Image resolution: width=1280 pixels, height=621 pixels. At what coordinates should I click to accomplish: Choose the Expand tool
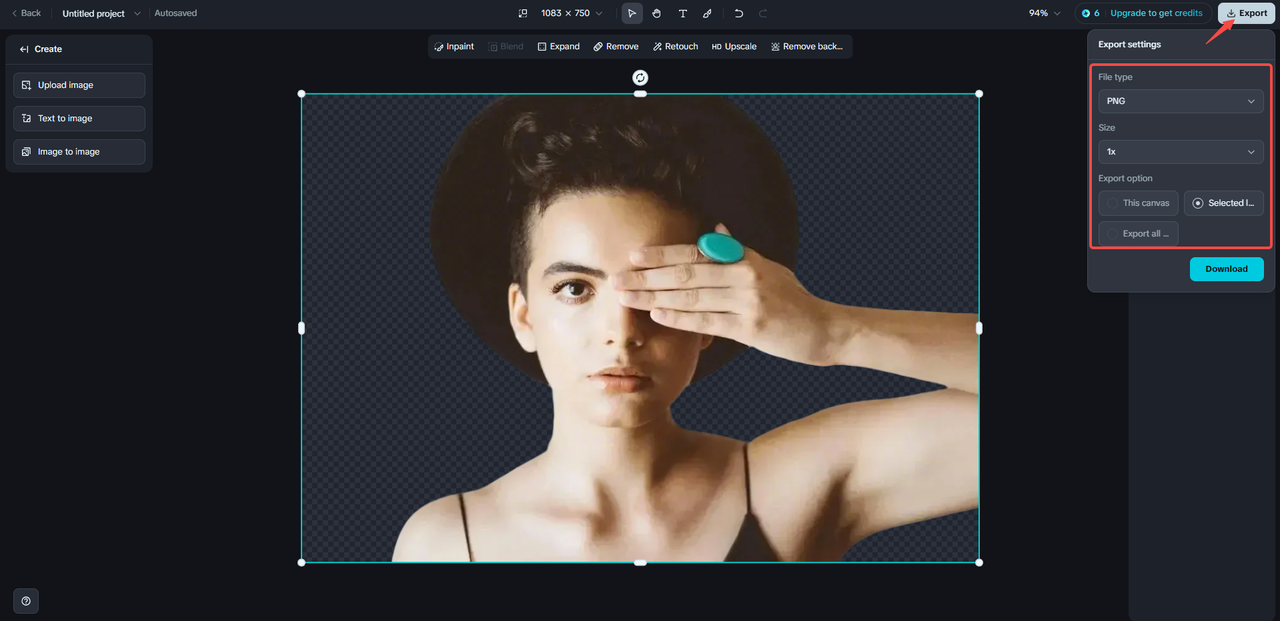click(x=558, y=47)
